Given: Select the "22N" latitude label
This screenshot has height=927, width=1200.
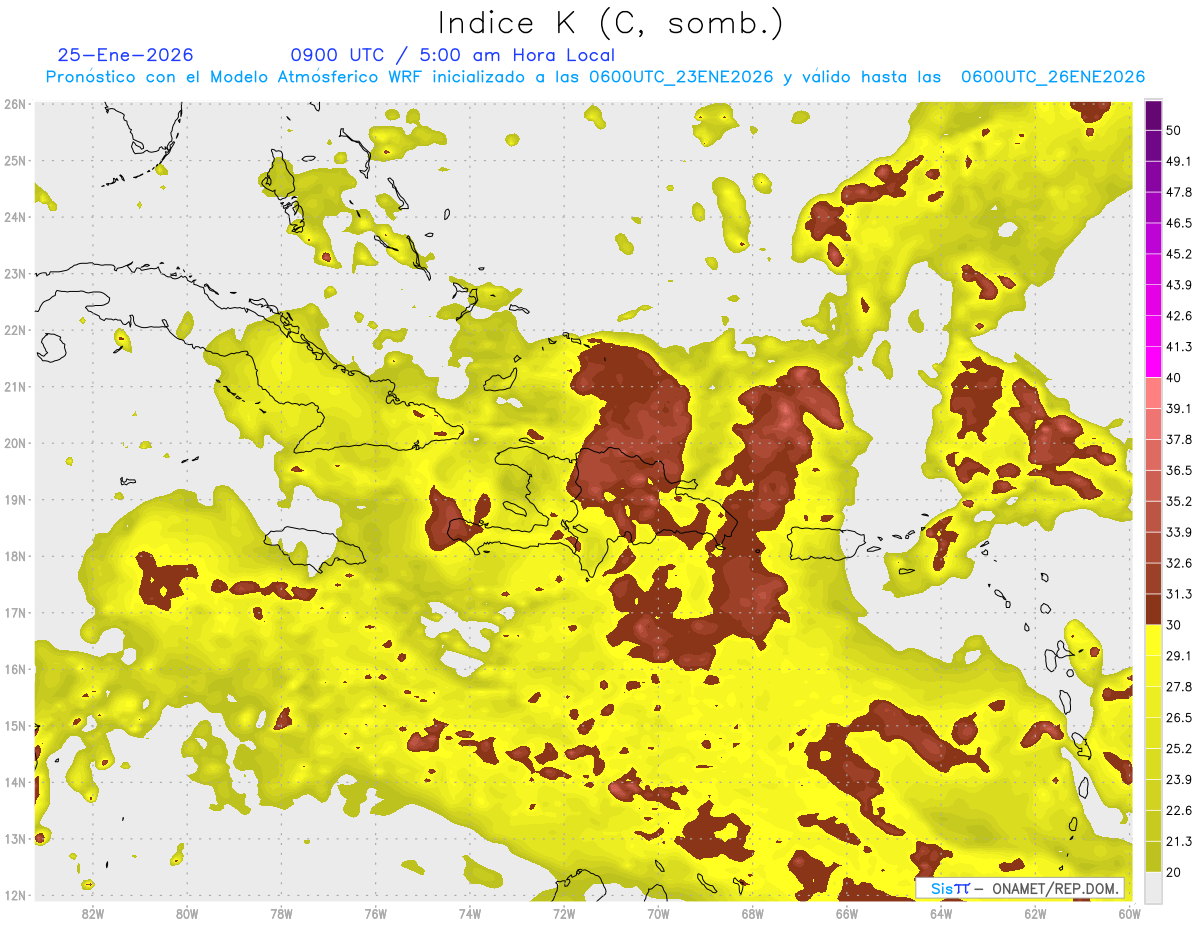Looking at the screenshot, I should point(15,330).
